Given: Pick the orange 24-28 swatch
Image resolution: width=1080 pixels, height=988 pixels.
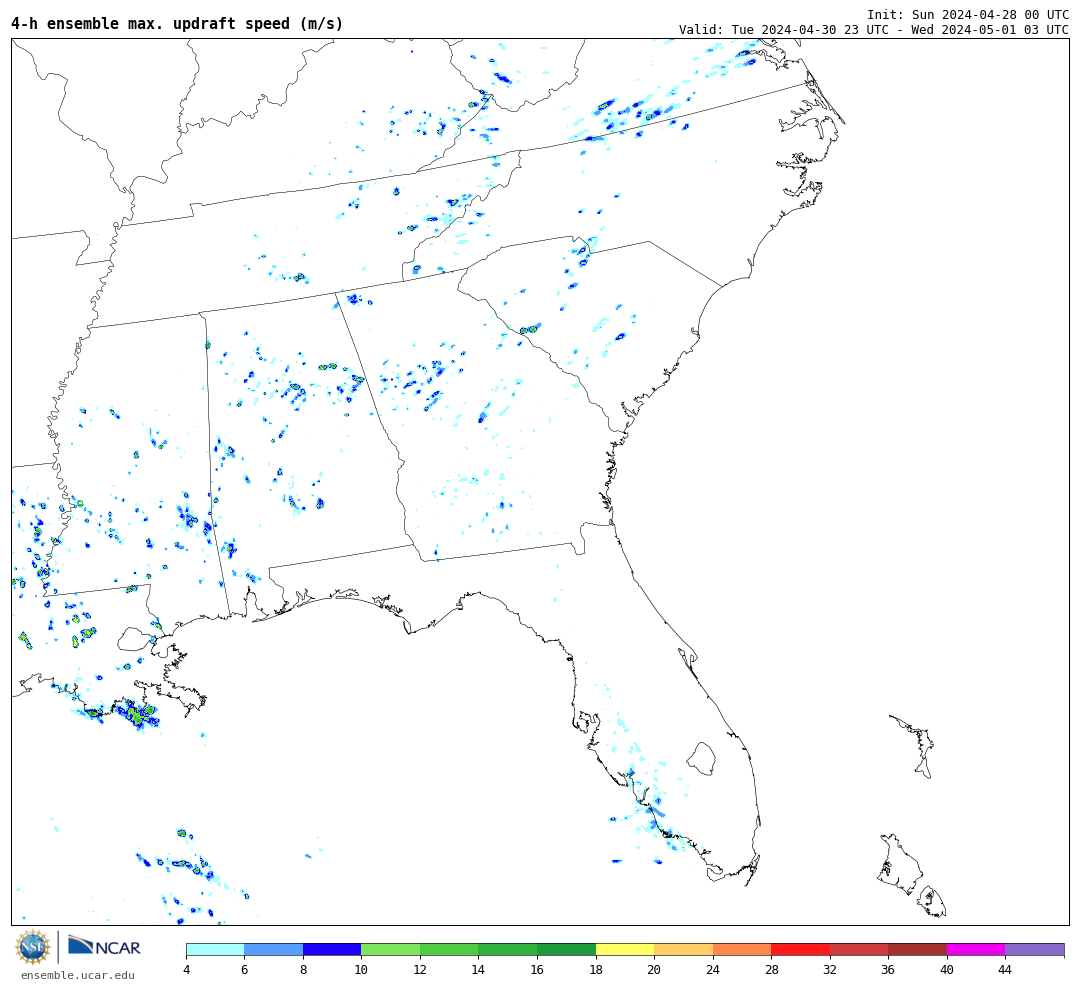Looking at the screenshot, I should pos(742,949).
